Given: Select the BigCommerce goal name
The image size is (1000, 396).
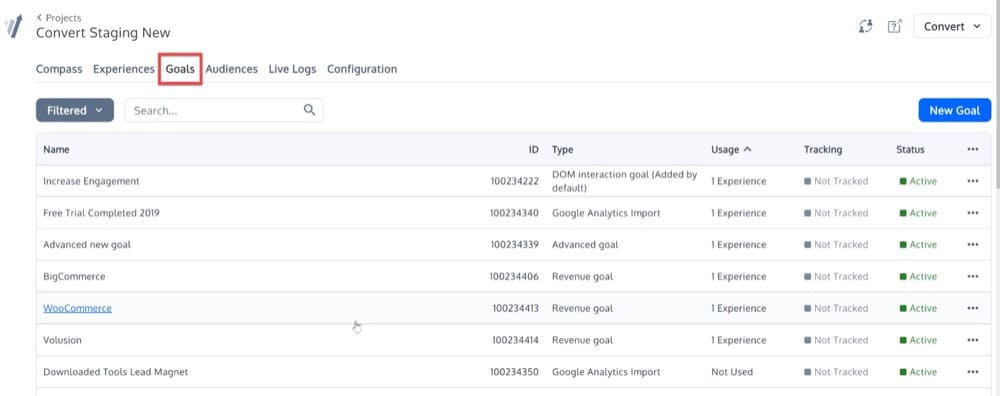Looking at the screenshot, I should 74,277.
